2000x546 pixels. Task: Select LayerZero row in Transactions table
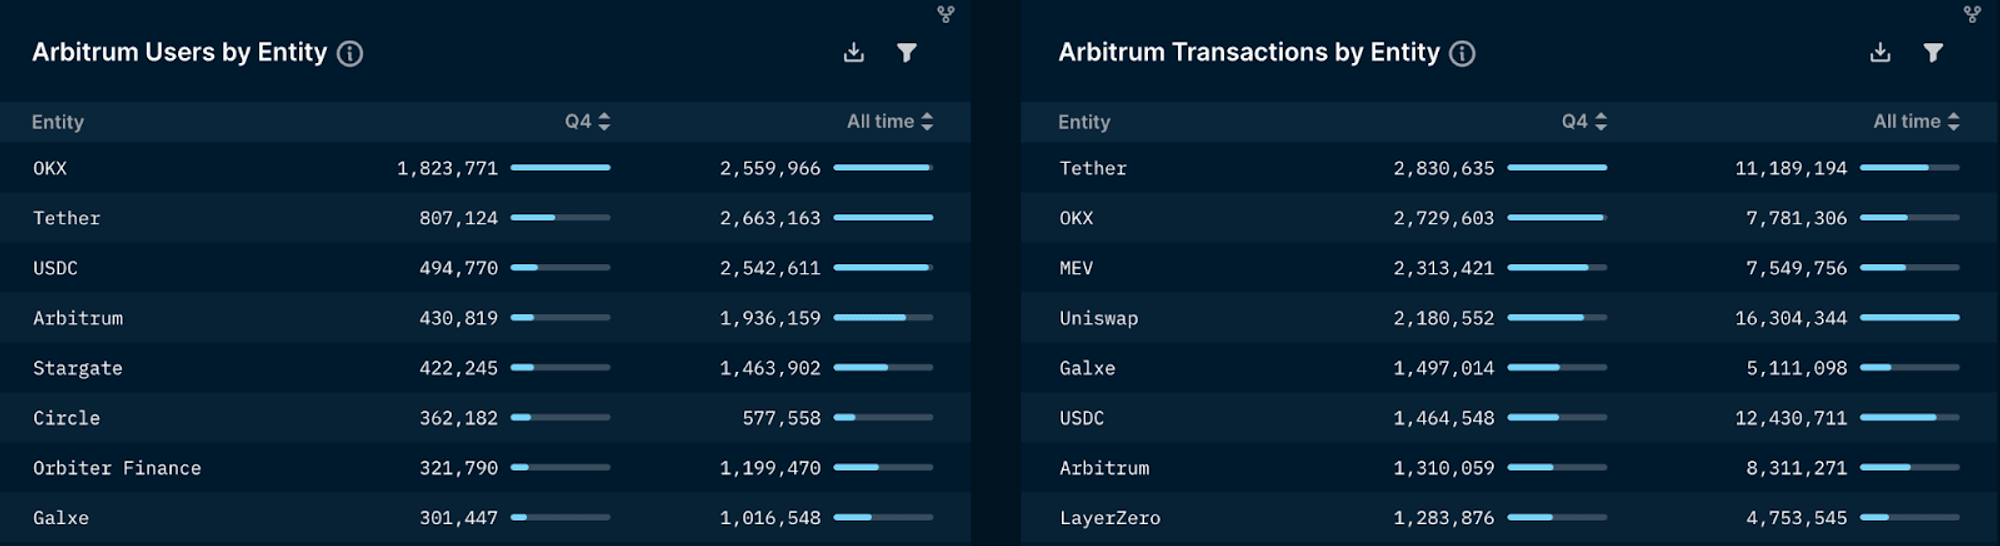point(1110,518)
